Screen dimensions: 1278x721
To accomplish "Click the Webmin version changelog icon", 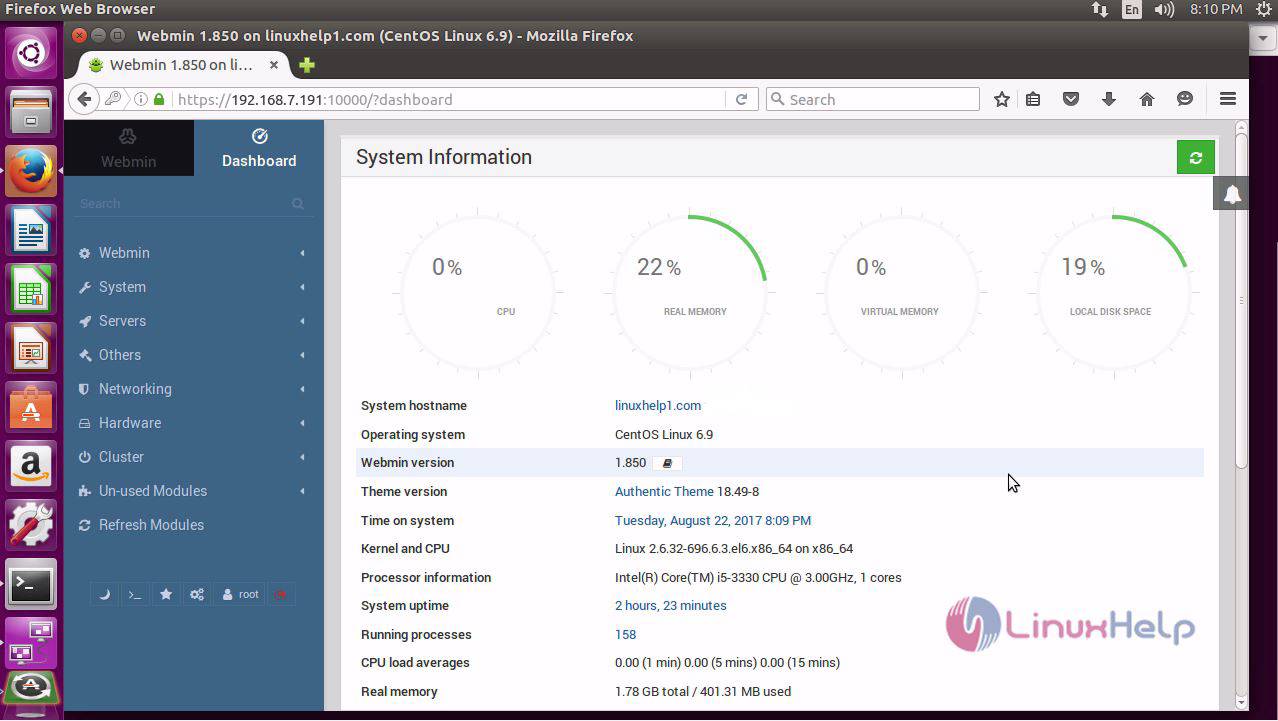I will point(668,463).
